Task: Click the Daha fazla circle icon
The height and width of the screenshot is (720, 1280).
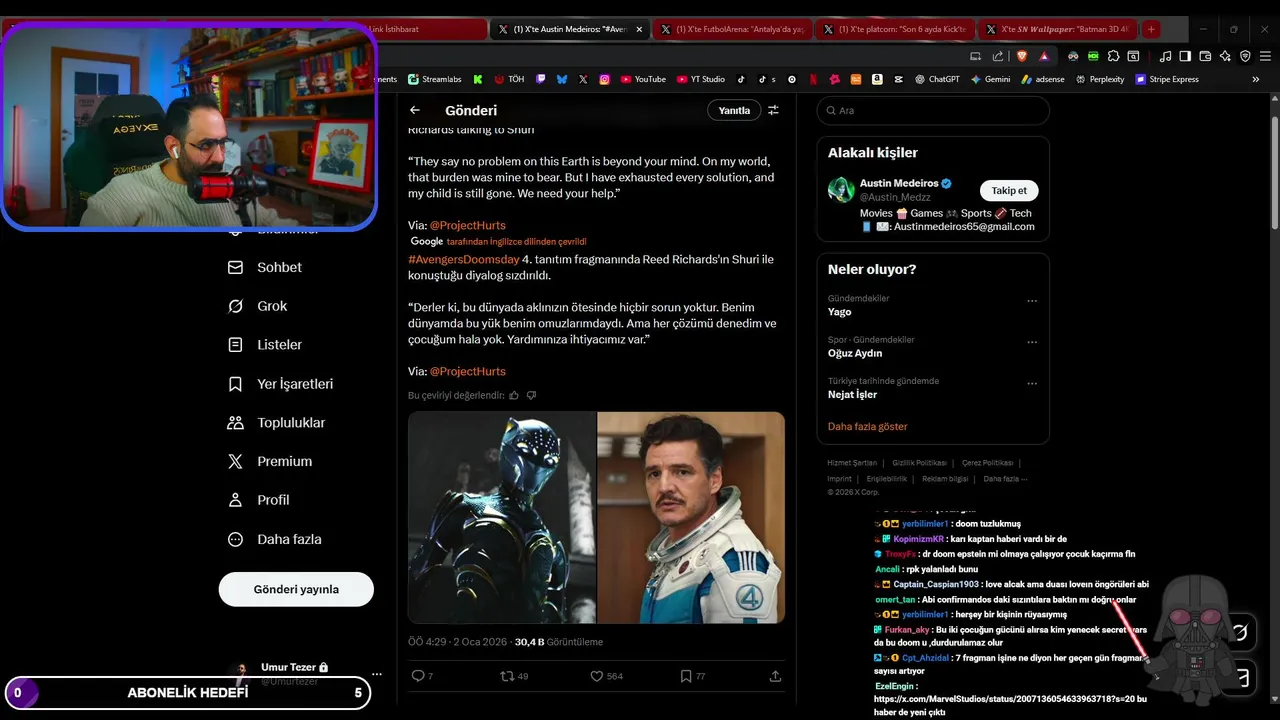Action: [x=235, y=539]
